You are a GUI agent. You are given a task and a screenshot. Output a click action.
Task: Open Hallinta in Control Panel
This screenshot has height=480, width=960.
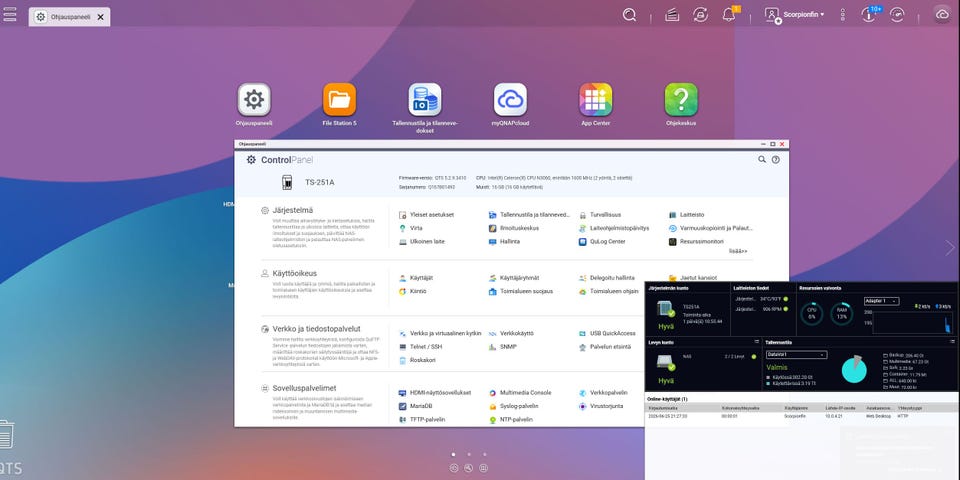coord(504,241)
